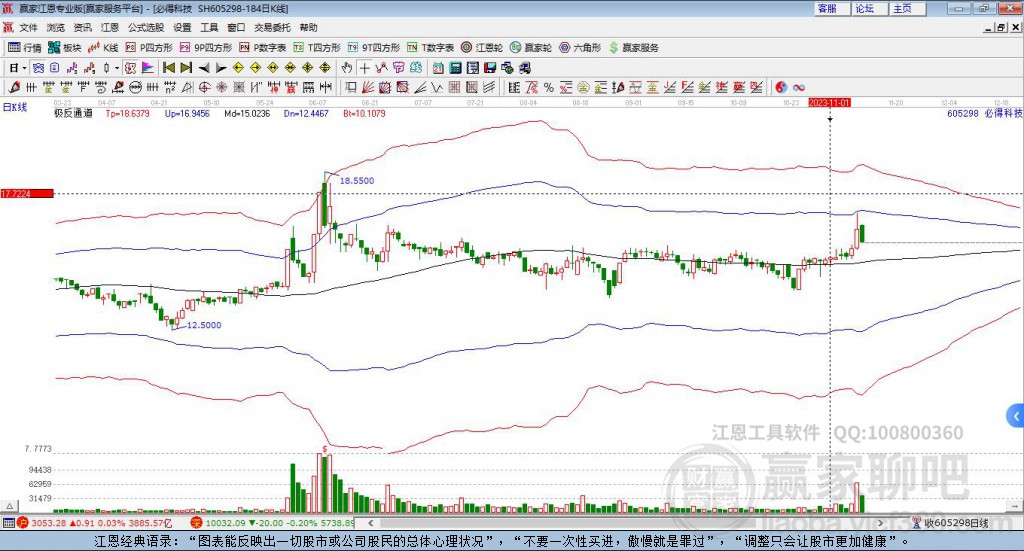Open the T数字表 tool
Screen dimensions: 1024x551
tap(430, 48)
